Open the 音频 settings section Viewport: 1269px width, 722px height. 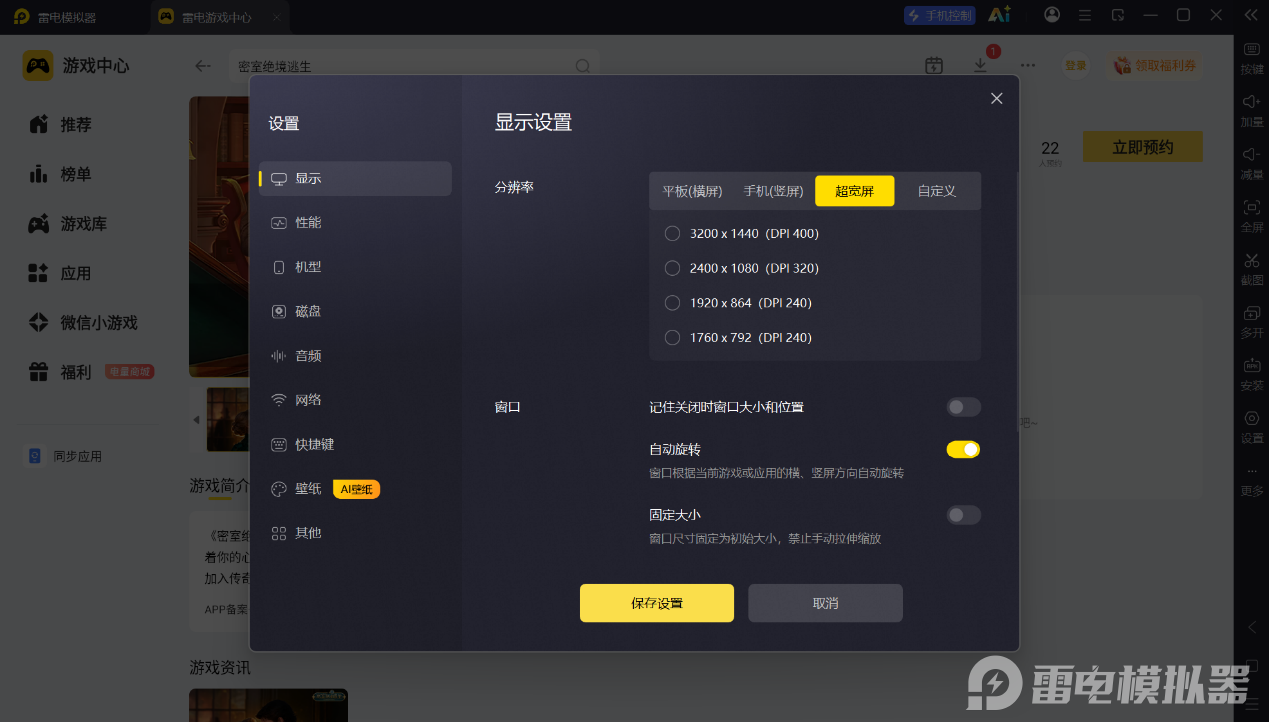[355, 356]
